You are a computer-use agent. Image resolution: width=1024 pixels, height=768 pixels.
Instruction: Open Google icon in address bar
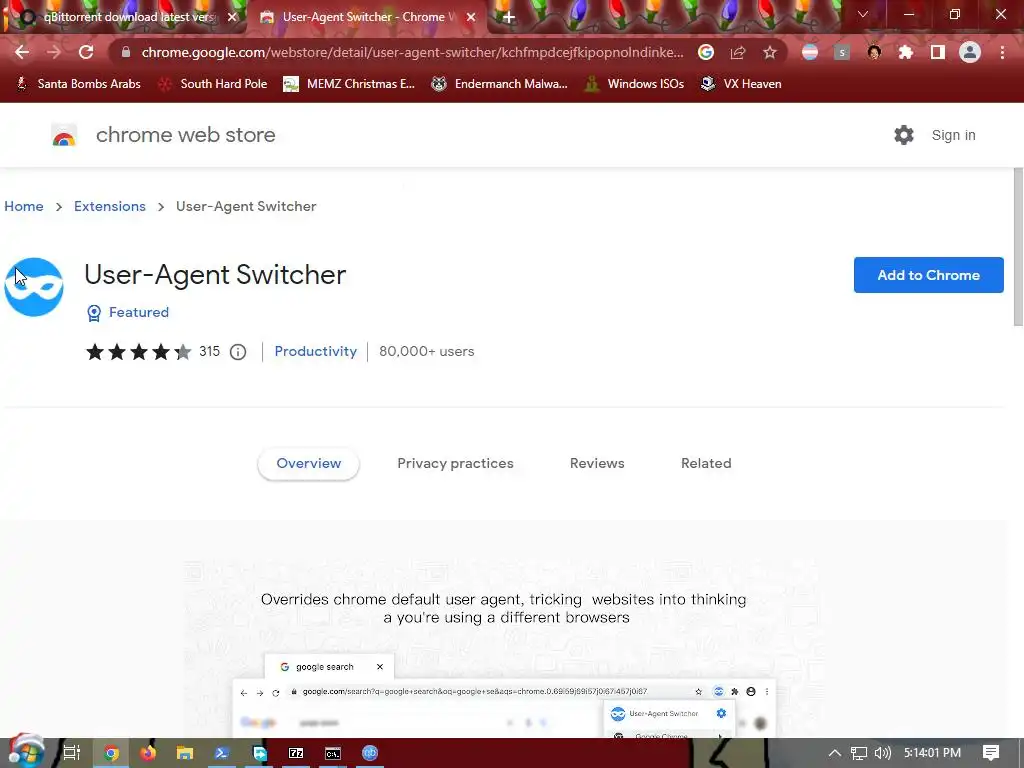click(x=706, y=52)
